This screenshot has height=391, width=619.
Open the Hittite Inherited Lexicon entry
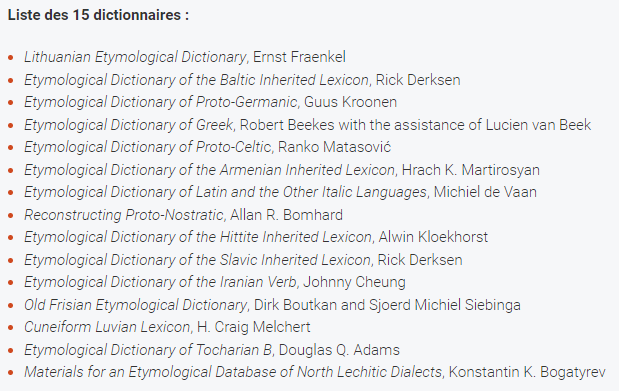pos(198,237)
